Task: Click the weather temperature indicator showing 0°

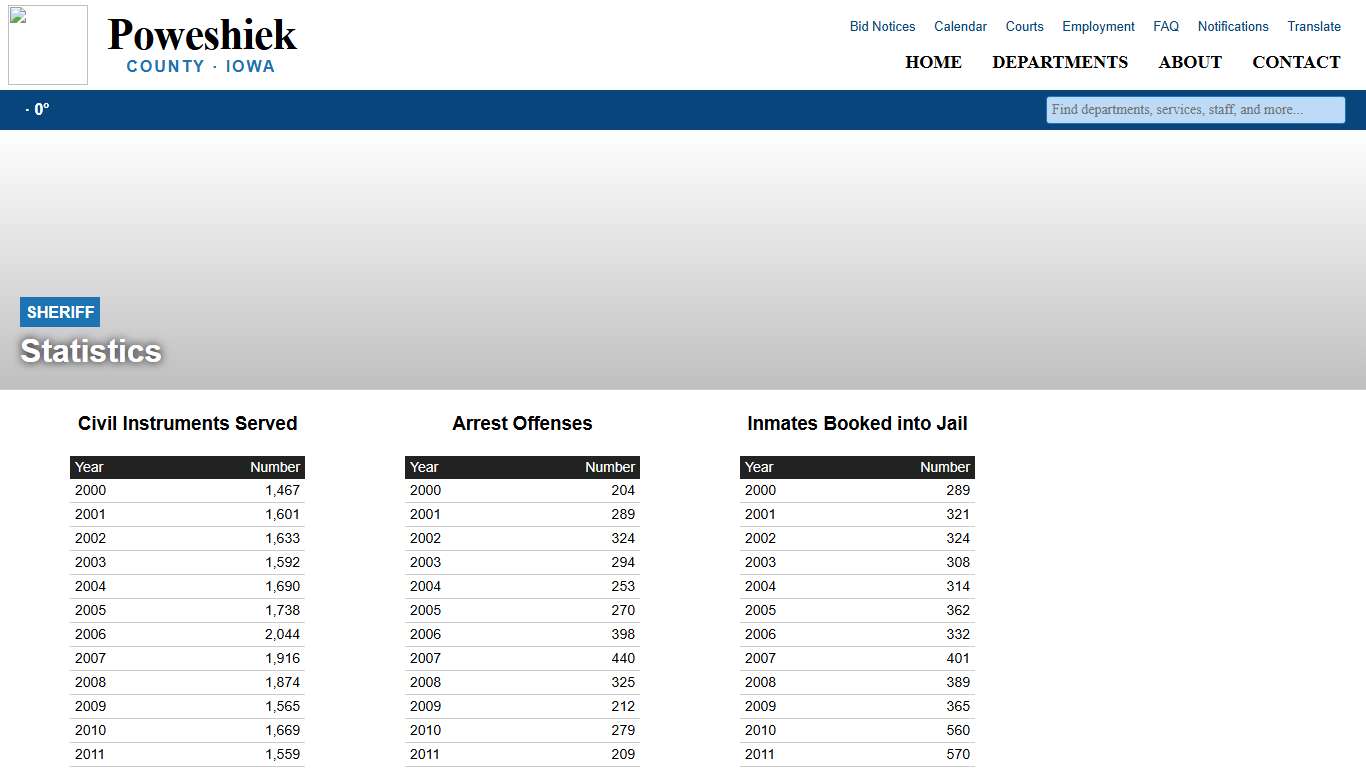Action: click(36, 110)
